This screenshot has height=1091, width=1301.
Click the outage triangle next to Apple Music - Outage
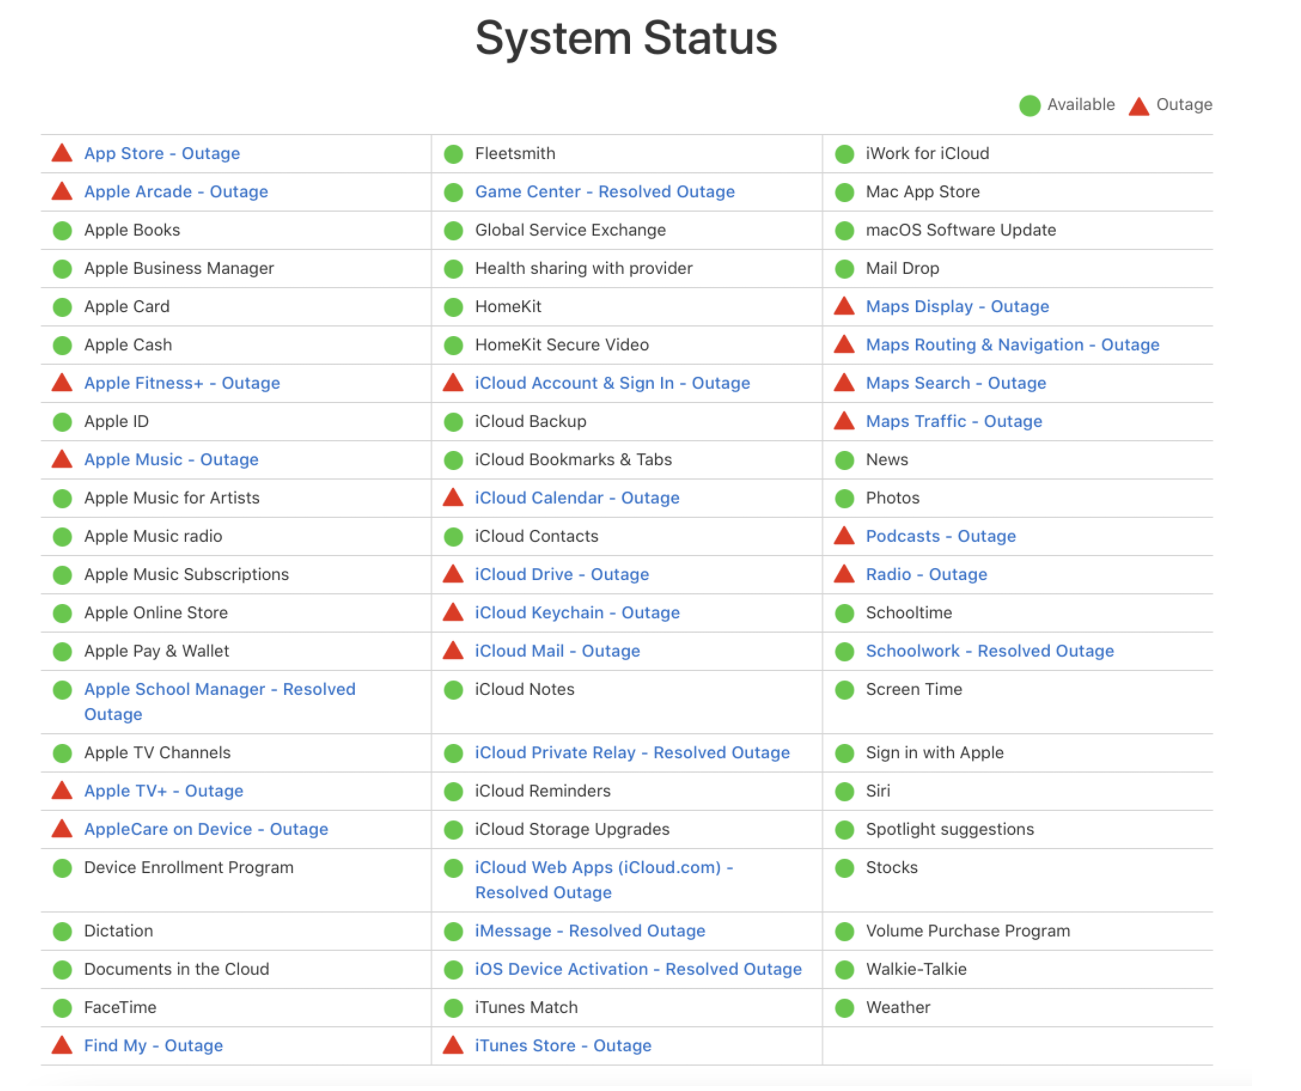(62, 459)
